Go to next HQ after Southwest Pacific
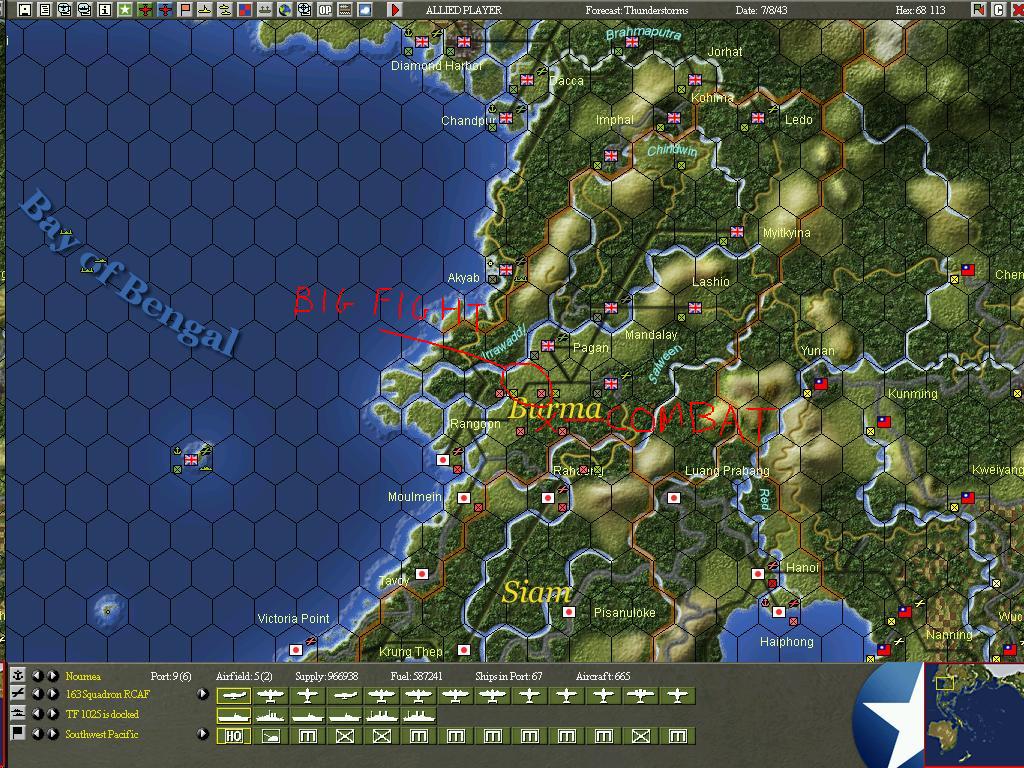 (53, 733)
